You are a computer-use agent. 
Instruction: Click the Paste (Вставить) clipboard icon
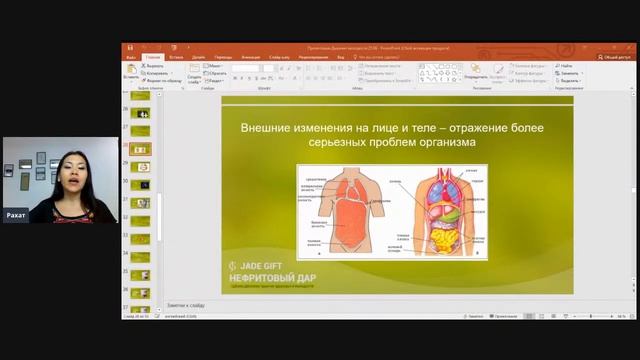tap(131, 69)
